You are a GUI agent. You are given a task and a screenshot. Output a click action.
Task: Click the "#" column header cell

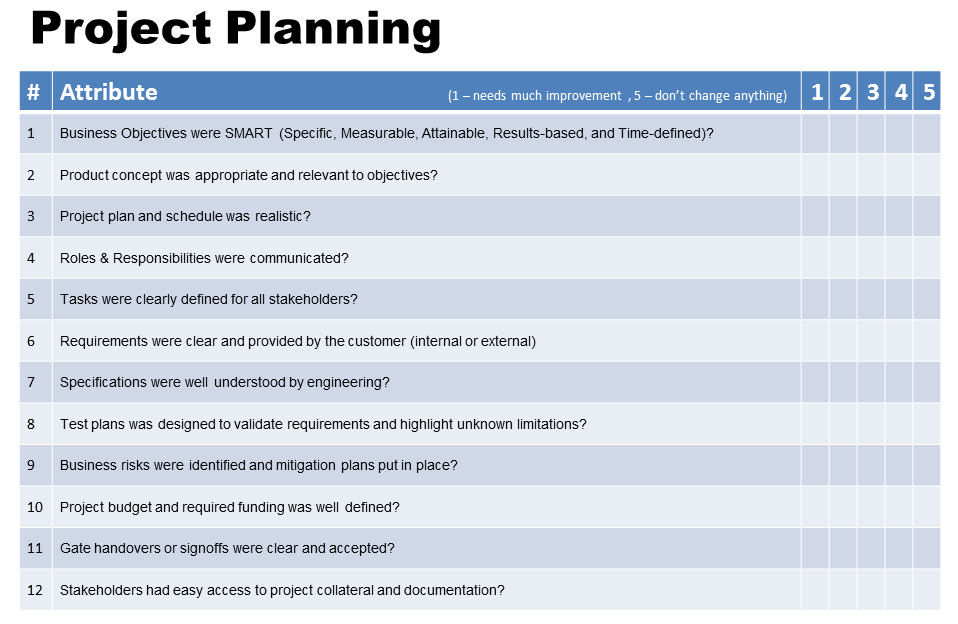(35, 92)
